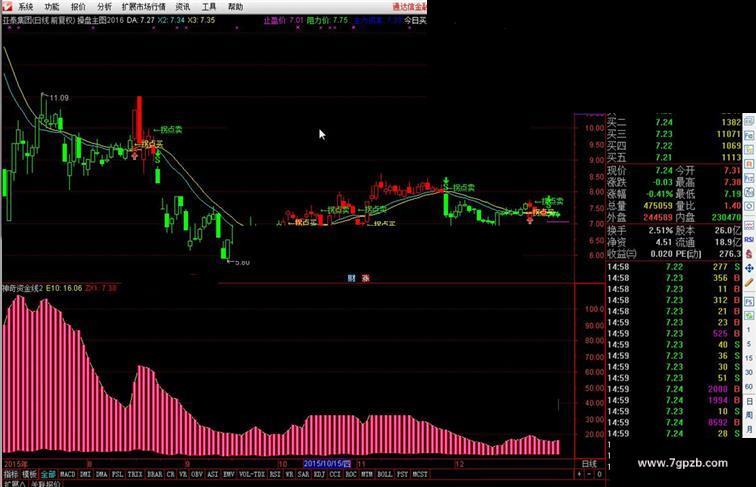The height and width of the screenshot is (487, 756).
Task: Select the DMI indicator tab
Action: tap(85, 474)
